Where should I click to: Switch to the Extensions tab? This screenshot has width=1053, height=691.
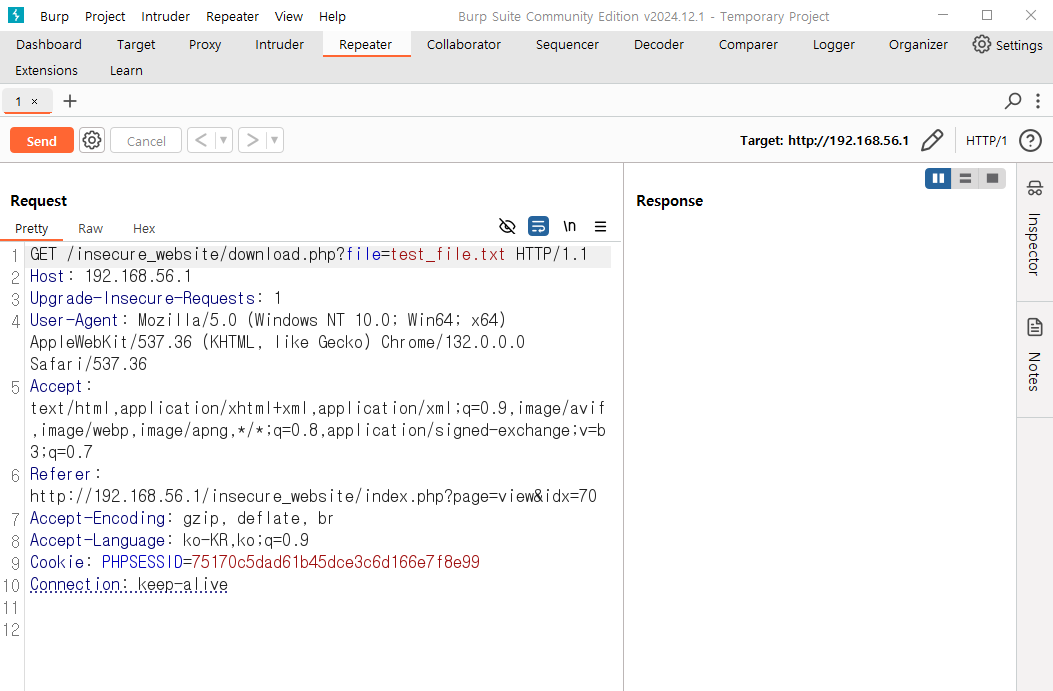coord(46,71)
